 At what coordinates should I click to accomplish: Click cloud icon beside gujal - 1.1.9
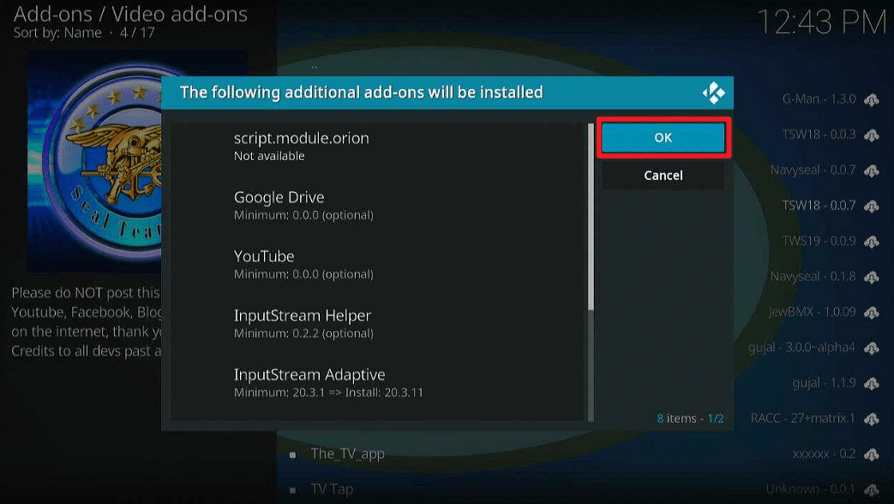click(x=871, y=383)
